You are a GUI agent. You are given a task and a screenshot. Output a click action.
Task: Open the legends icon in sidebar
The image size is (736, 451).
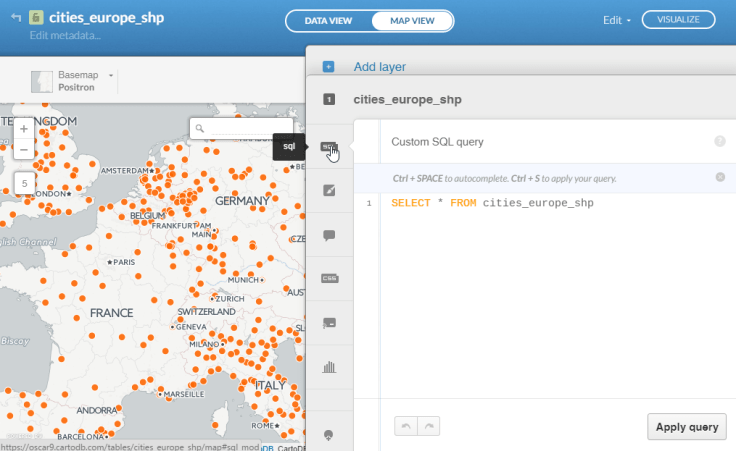tap(329, 323)
